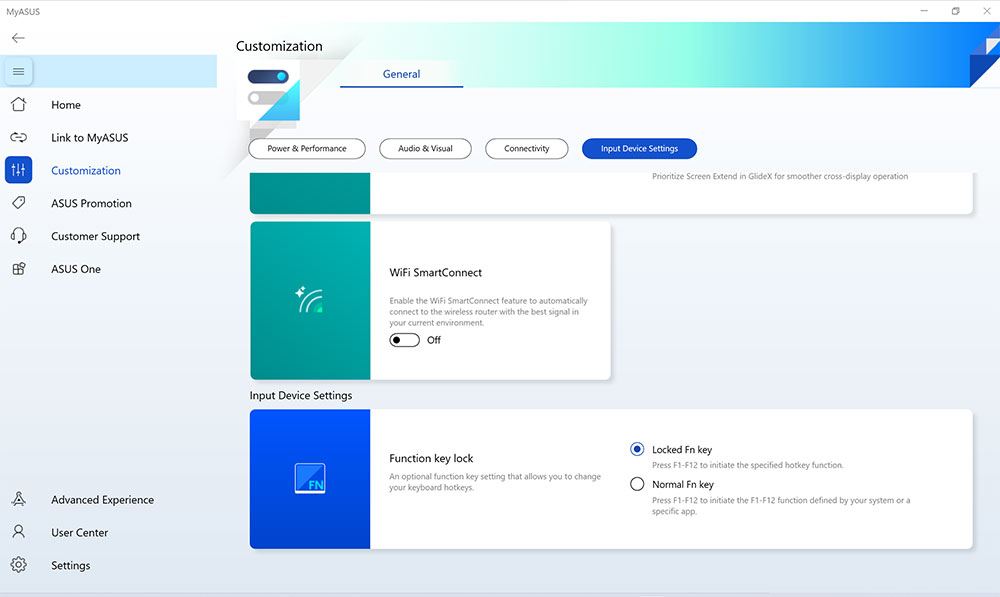The height and width of the screenshot is (597, 1000).
Task: Click the Off label beside the WiFi switch
Action: pyautogui.click(x=434, y=340)
